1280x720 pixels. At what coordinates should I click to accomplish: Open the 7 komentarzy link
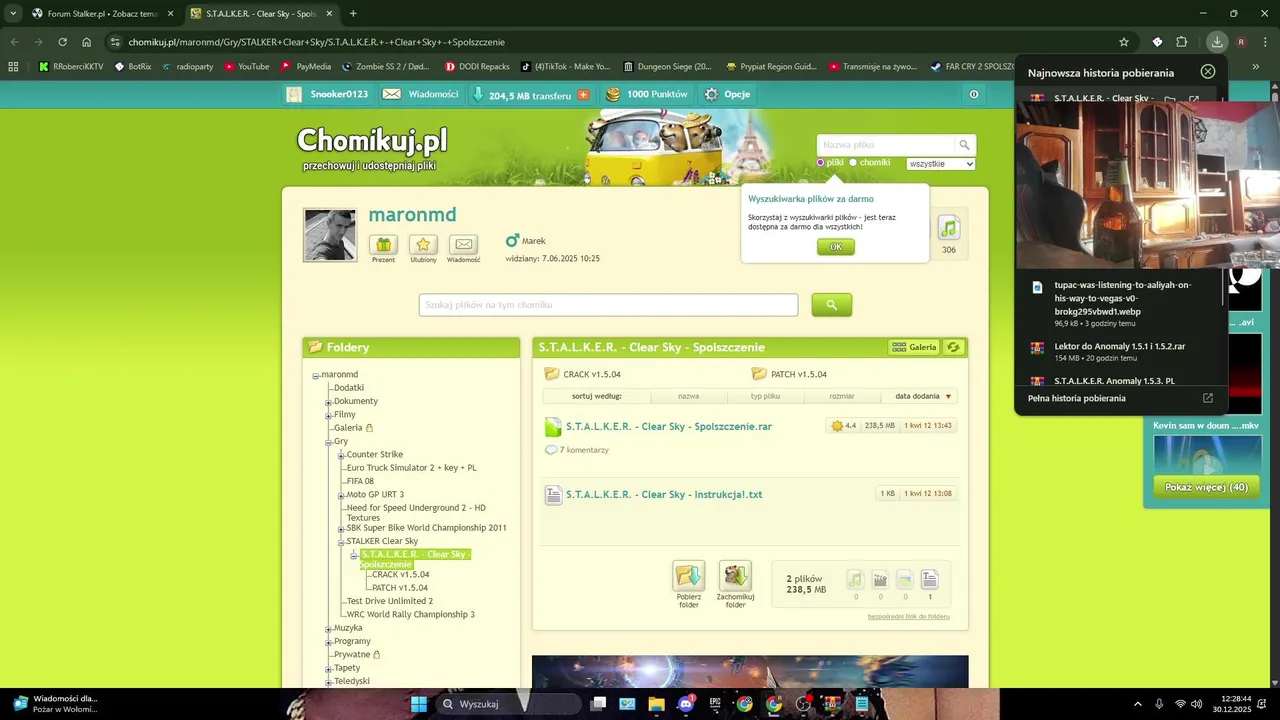click(x=584, y=450)
